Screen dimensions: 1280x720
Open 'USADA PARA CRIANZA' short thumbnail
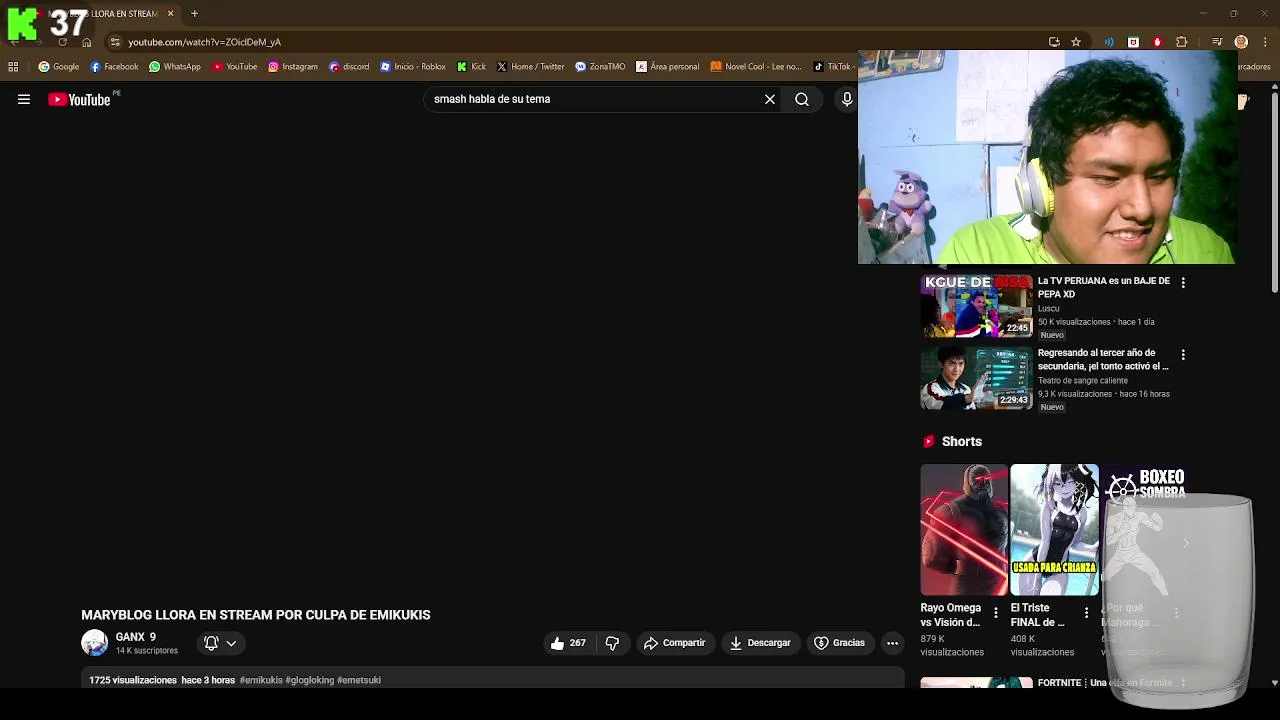coord(1054,530)
